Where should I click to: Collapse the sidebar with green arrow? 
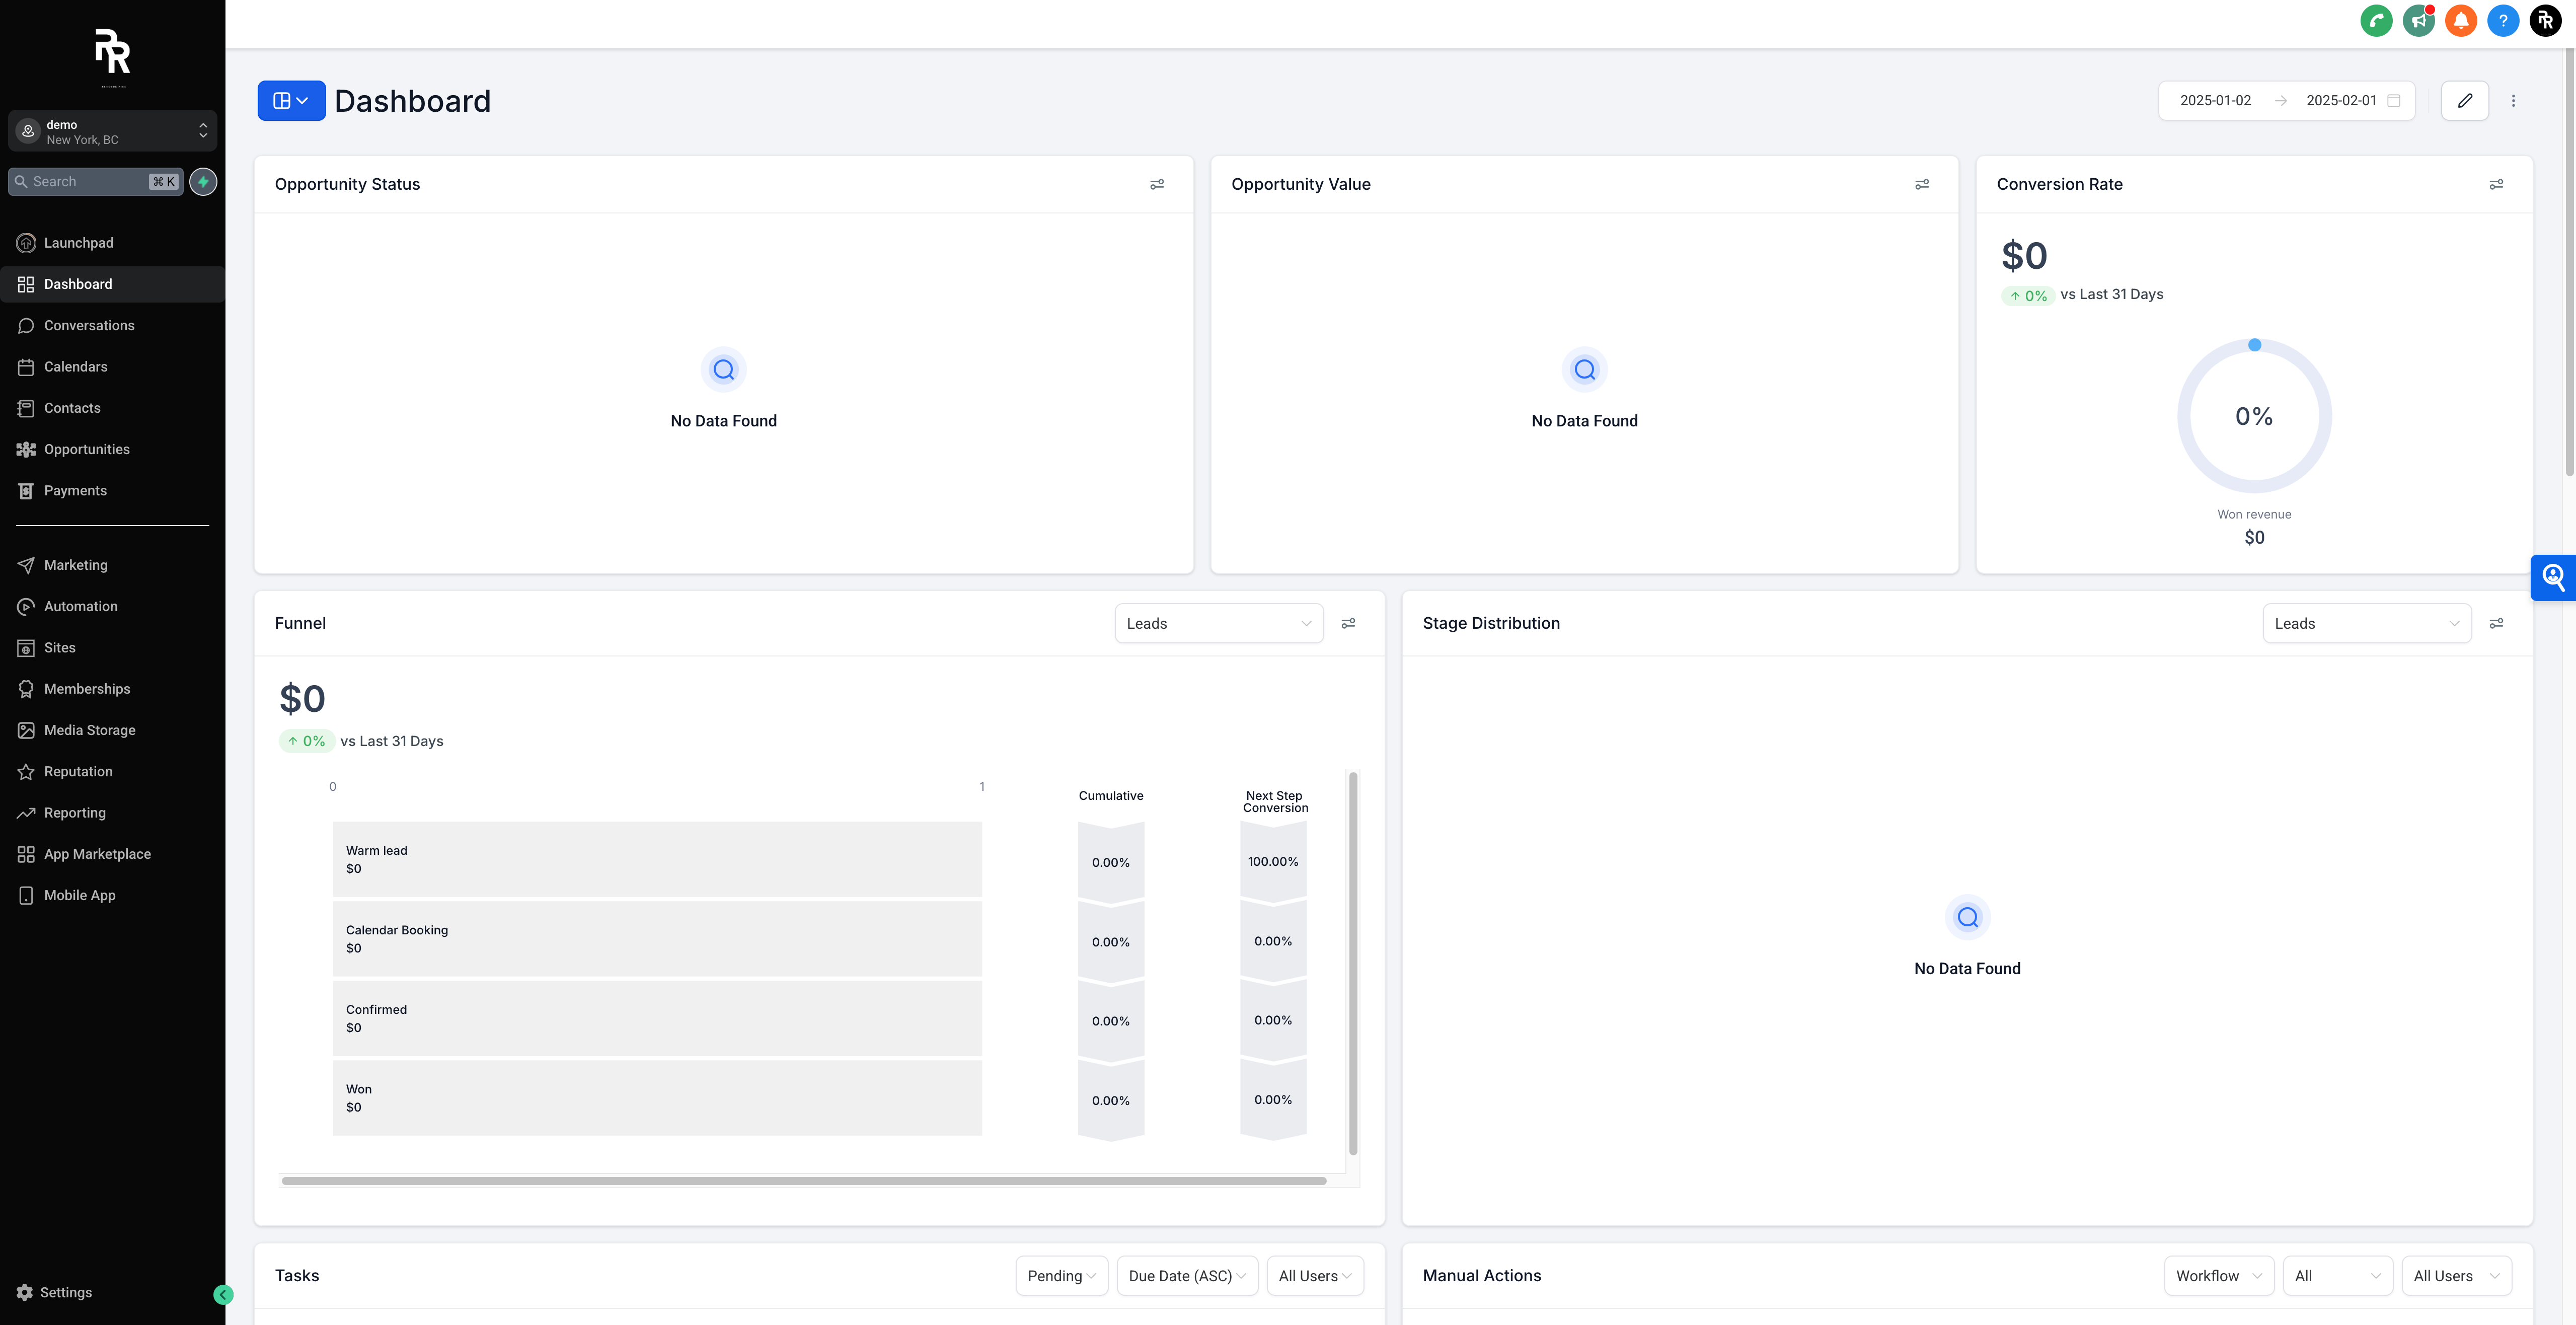(x=223, y=1295)
